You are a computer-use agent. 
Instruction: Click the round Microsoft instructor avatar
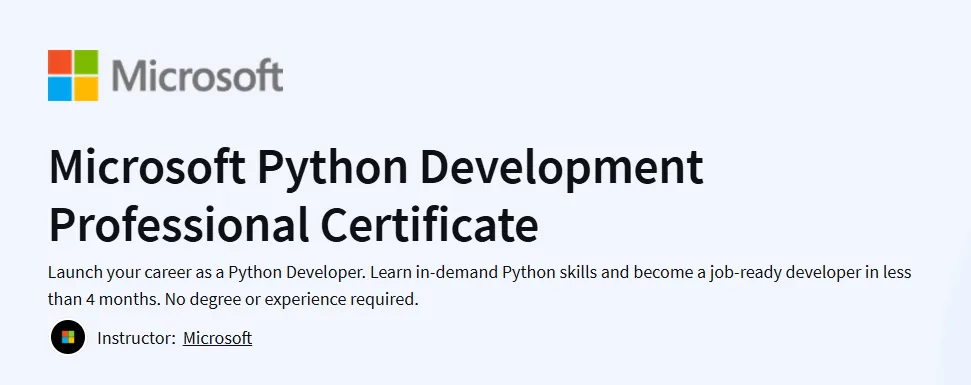[68, 337]
